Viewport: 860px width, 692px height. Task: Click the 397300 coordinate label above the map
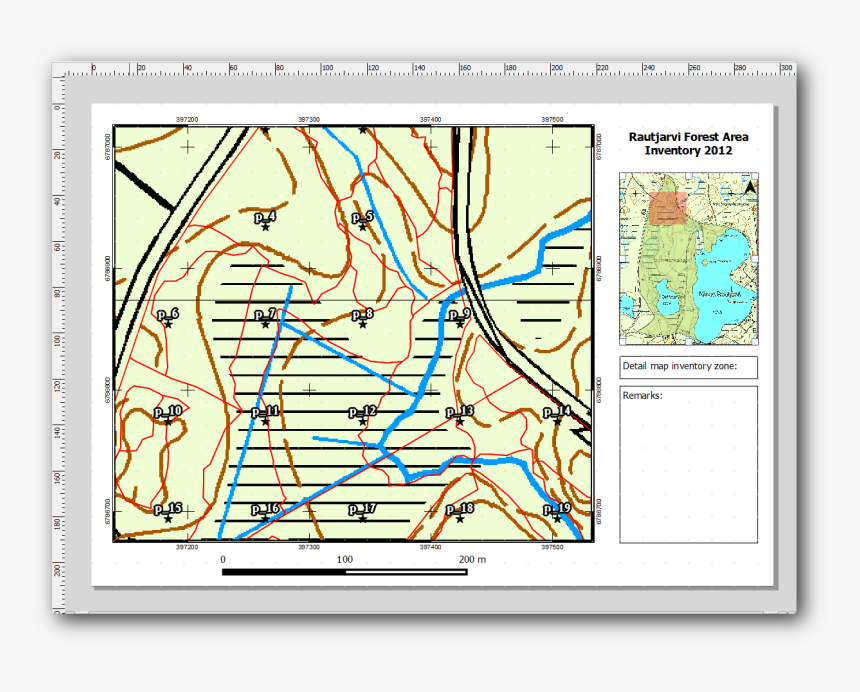point(311,118)
